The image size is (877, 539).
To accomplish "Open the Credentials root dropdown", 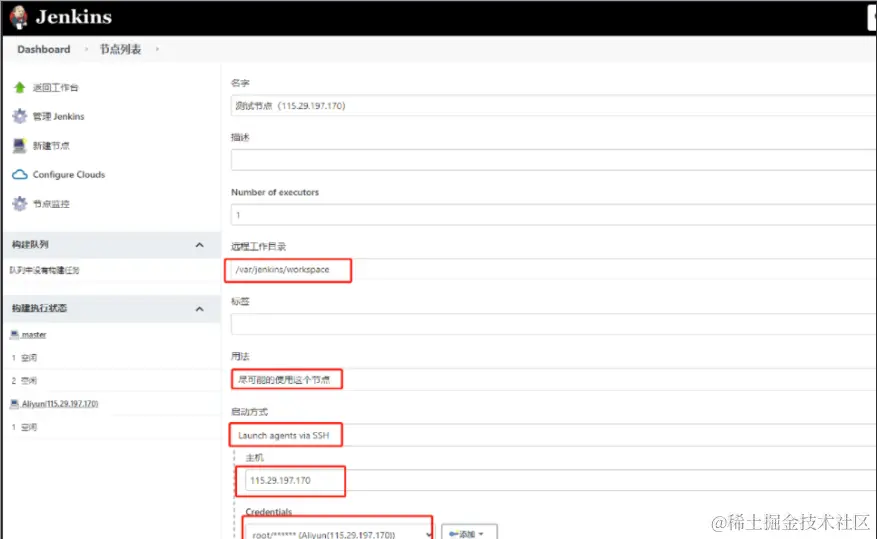I will (339, 533).
